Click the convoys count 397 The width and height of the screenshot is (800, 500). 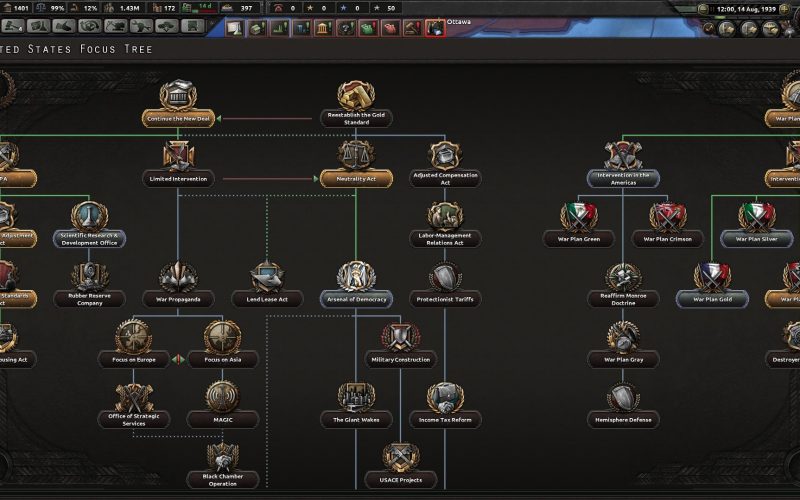pyautogui.click(x=240, y=8)
